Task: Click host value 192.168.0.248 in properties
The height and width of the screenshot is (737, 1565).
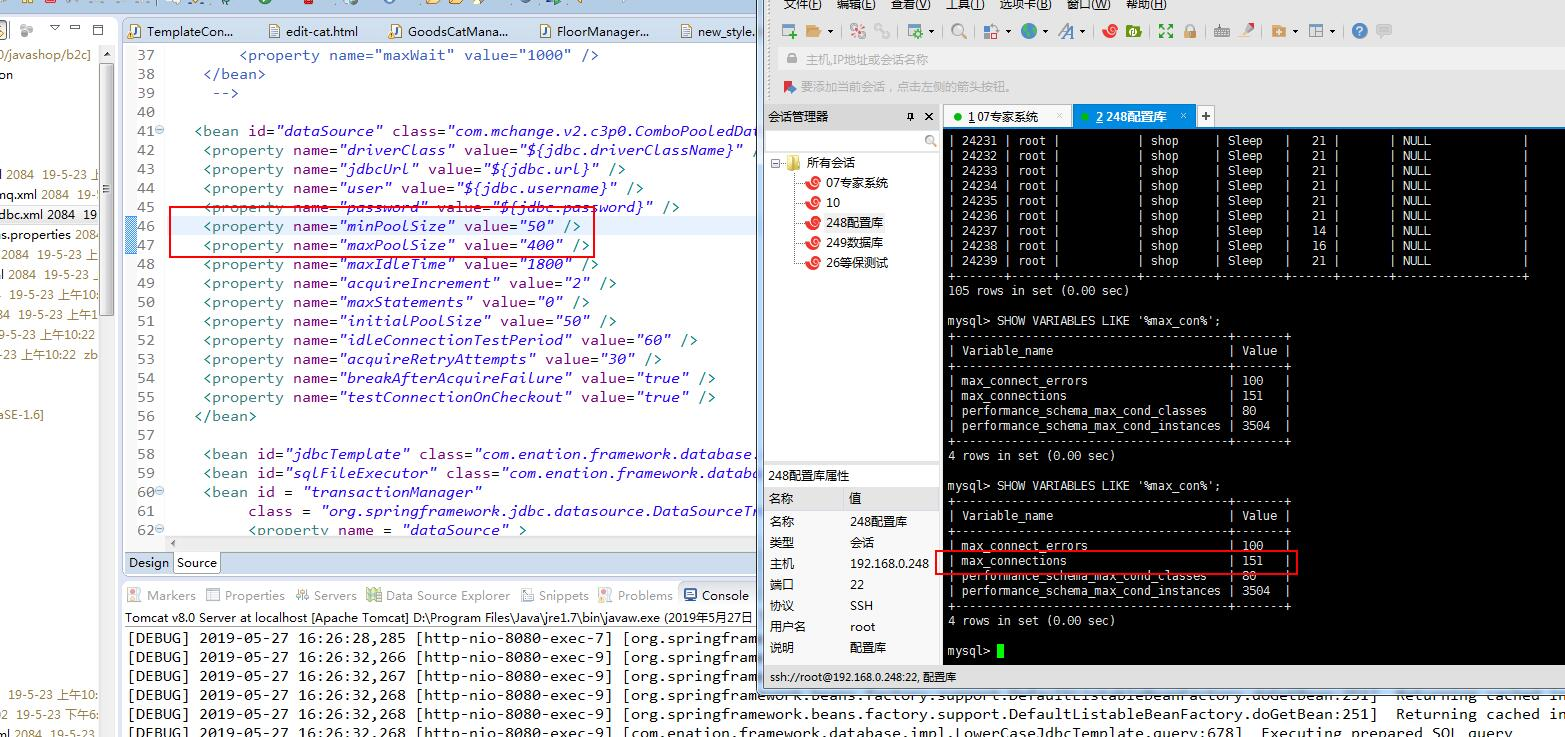Action: coord(889,563)
